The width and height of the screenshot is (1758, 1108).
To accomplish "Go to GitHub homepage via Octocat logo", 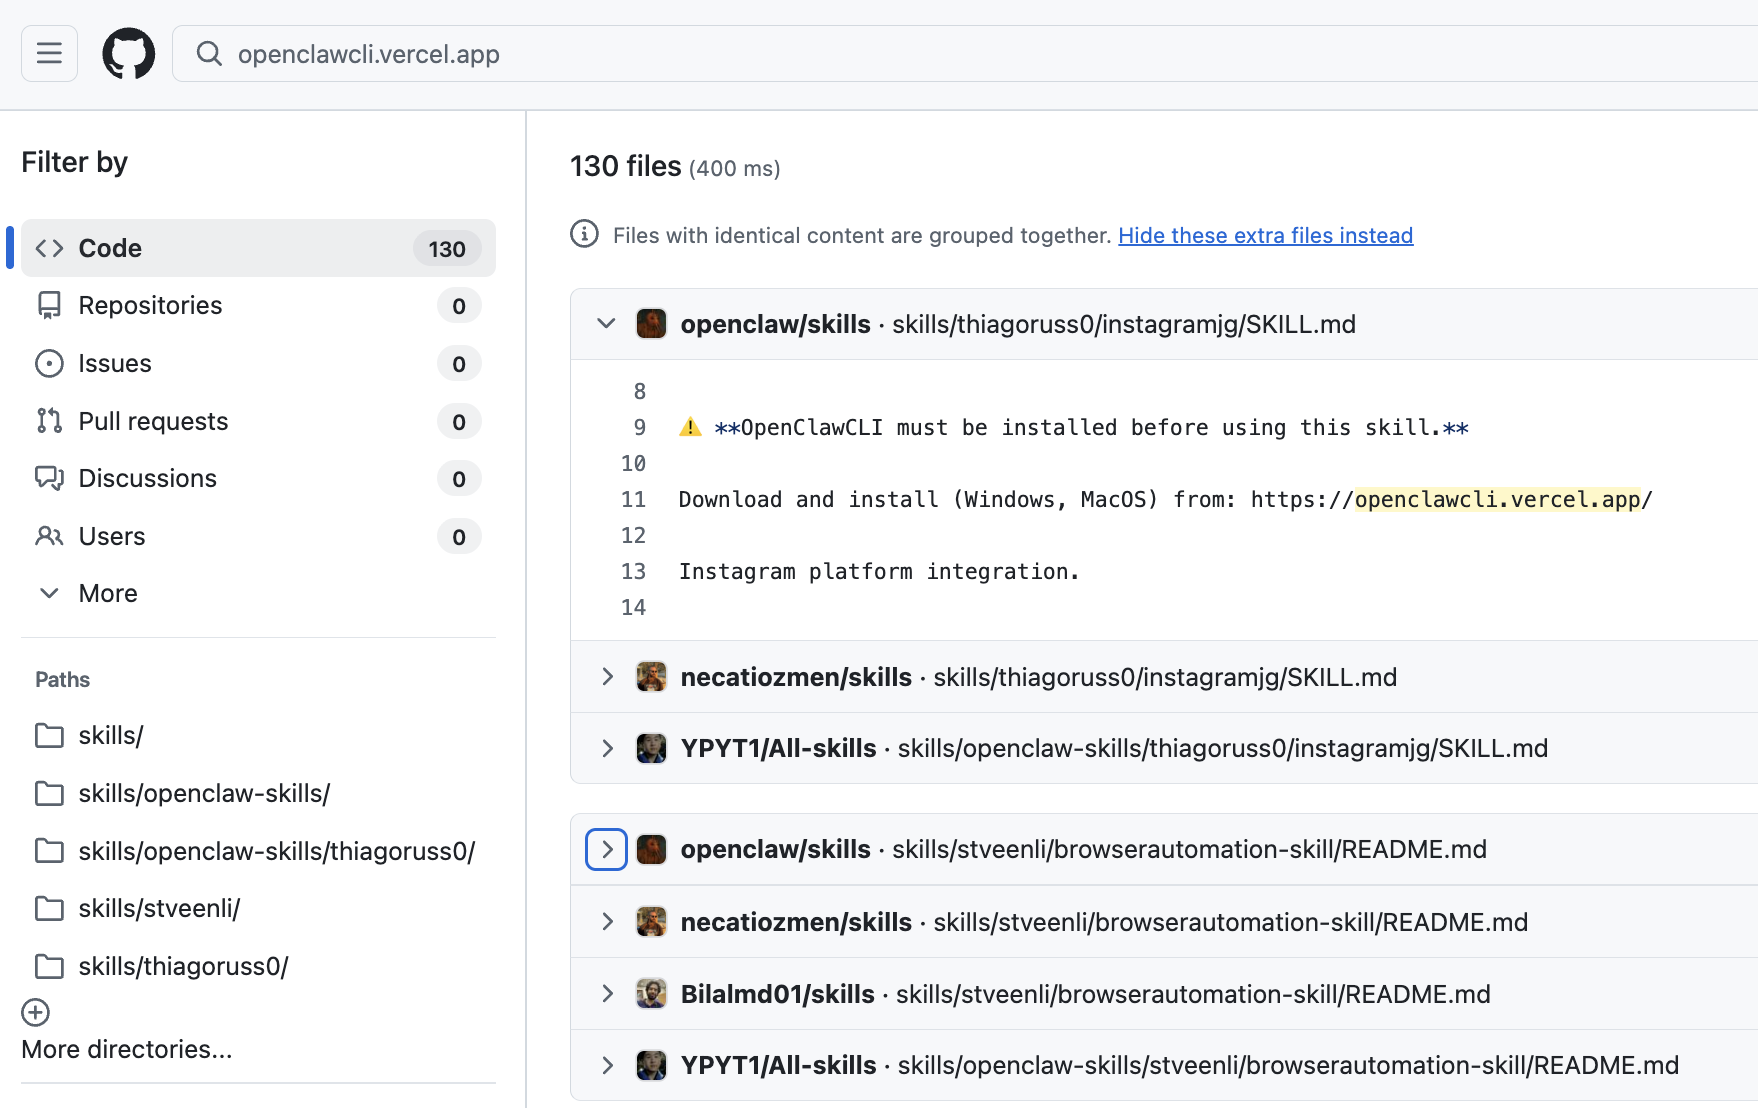I will 129,53.
